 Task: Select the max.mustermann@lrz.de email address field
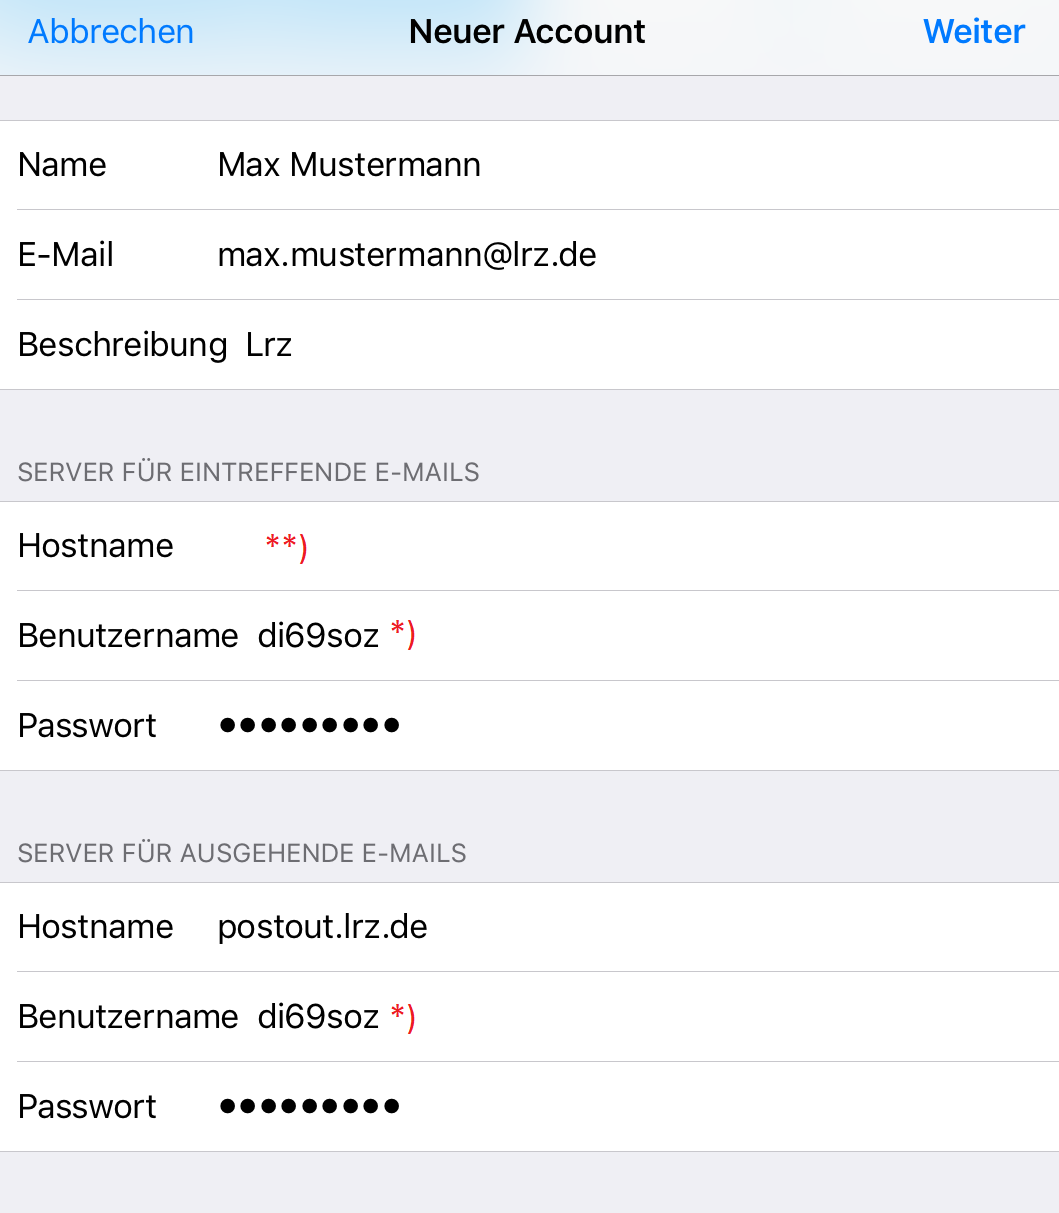pyautogui.click(x=407, y=255)
